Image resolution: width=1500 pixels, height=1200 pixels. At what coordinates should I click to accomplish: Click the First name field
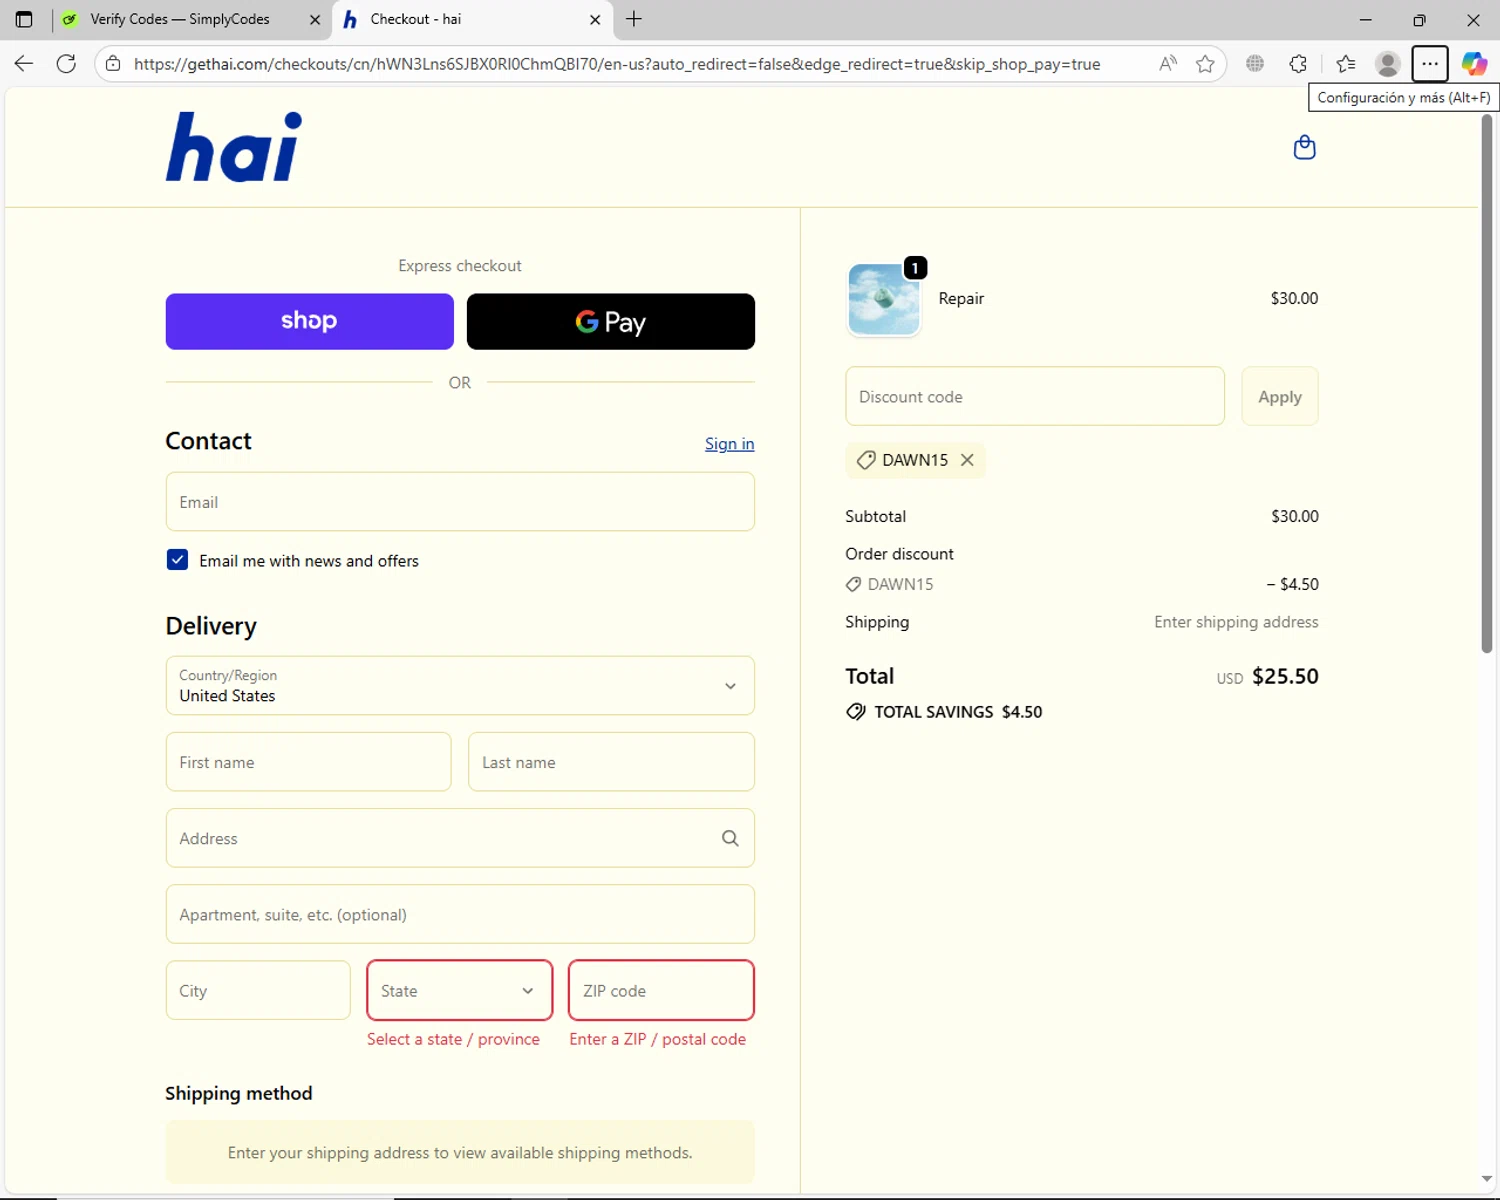click(308, 762)
